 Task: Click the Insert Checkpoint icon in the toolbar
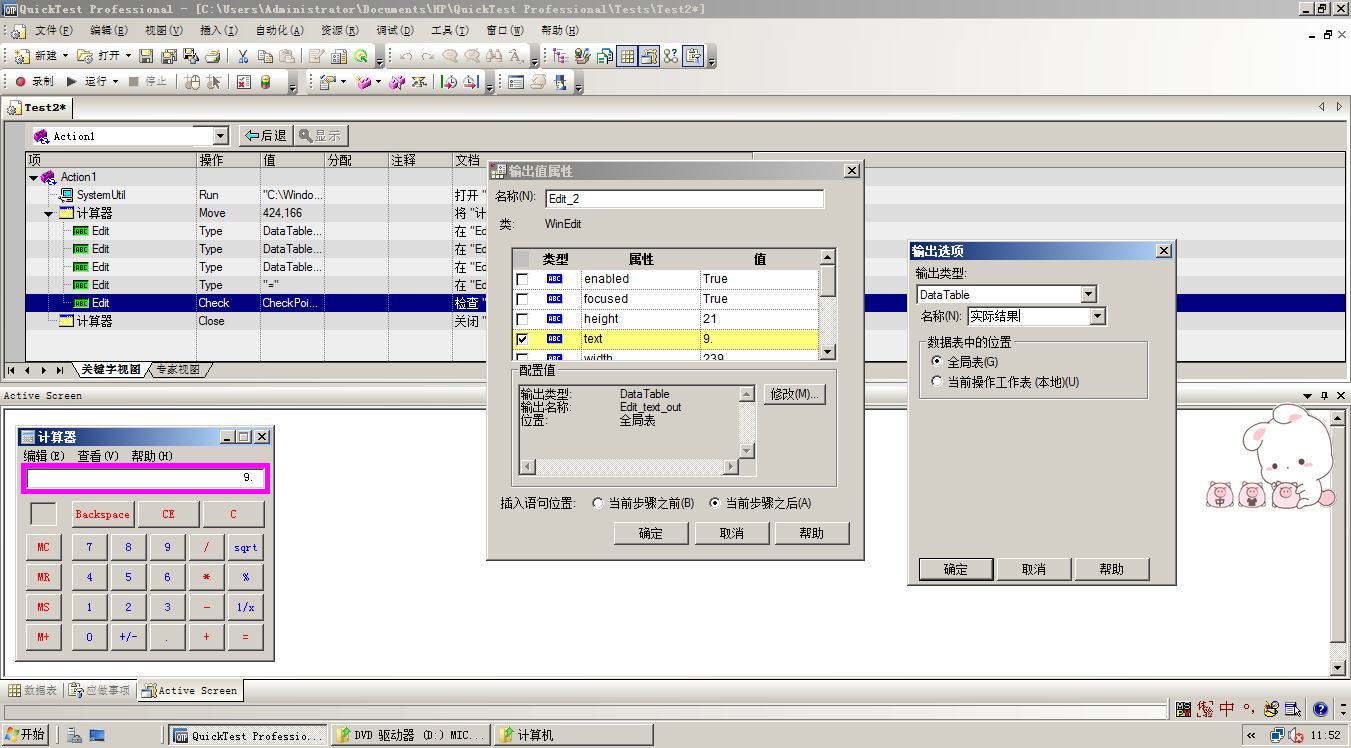click(x=327, y=82)
